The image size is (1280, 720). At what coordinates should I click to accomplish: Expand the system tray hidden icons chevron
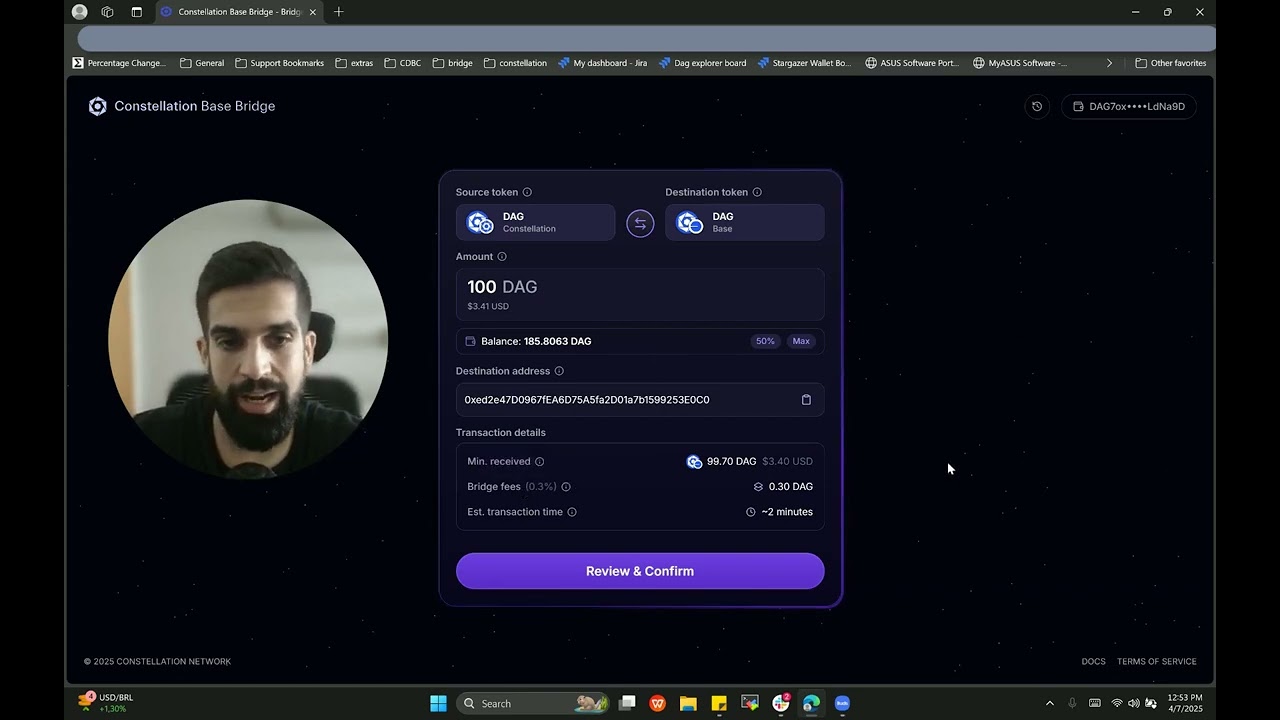[1049, 703]
